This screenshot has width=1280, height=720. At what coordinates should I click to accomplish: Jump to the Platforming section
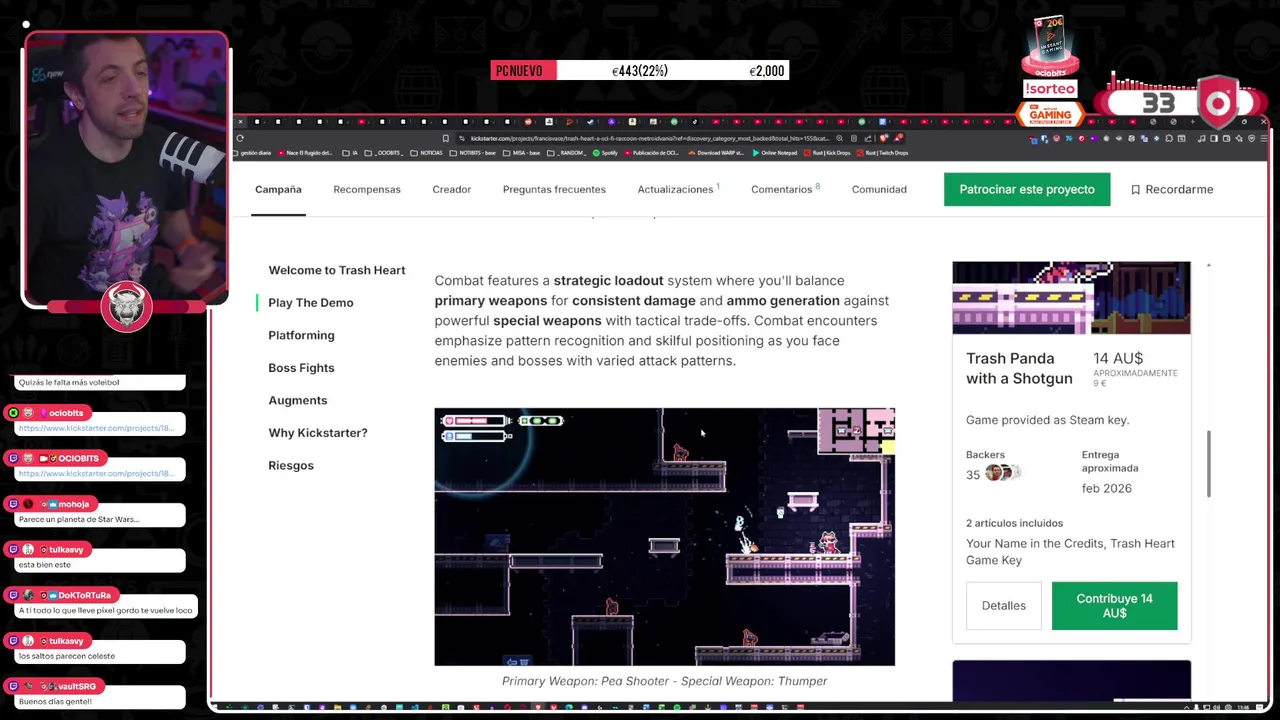(x=301, y=335)
